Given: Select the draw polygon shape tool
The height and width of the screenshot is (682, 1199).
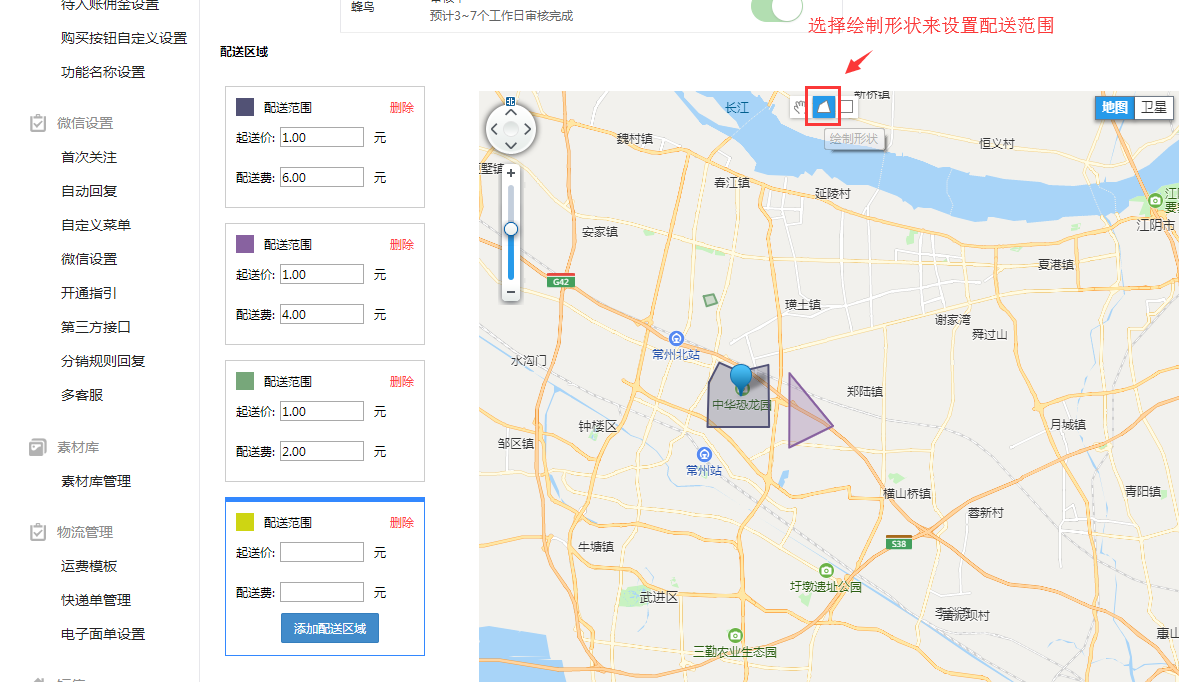Looking at the screenshot, I should pyautogui.click(x=822, y=106).
